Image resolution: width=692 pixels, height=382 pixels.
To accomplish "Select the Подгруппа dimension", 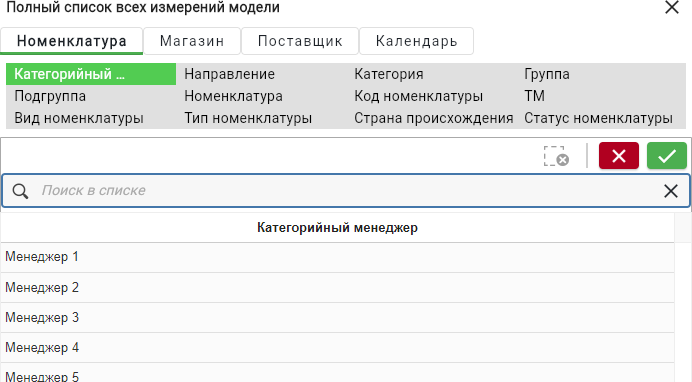I will pyautogui.click(x=50, y=96).
